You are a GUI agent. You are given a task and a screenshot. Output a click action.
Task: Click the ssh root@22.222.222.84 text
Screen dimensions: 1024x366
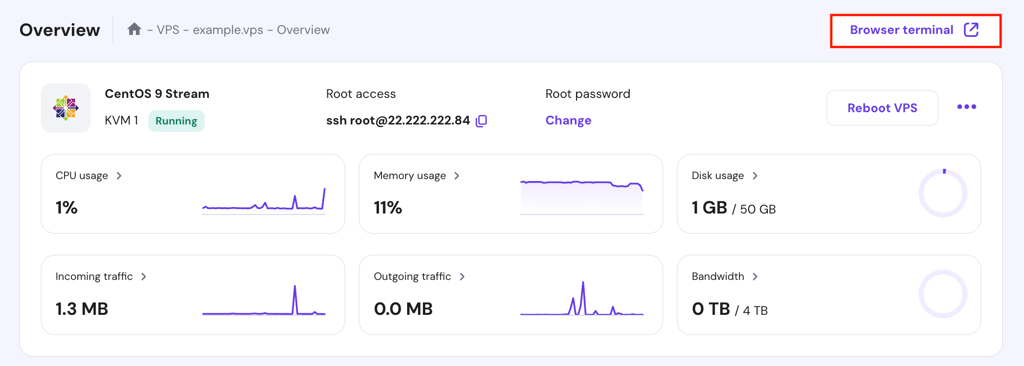[398, 121]
